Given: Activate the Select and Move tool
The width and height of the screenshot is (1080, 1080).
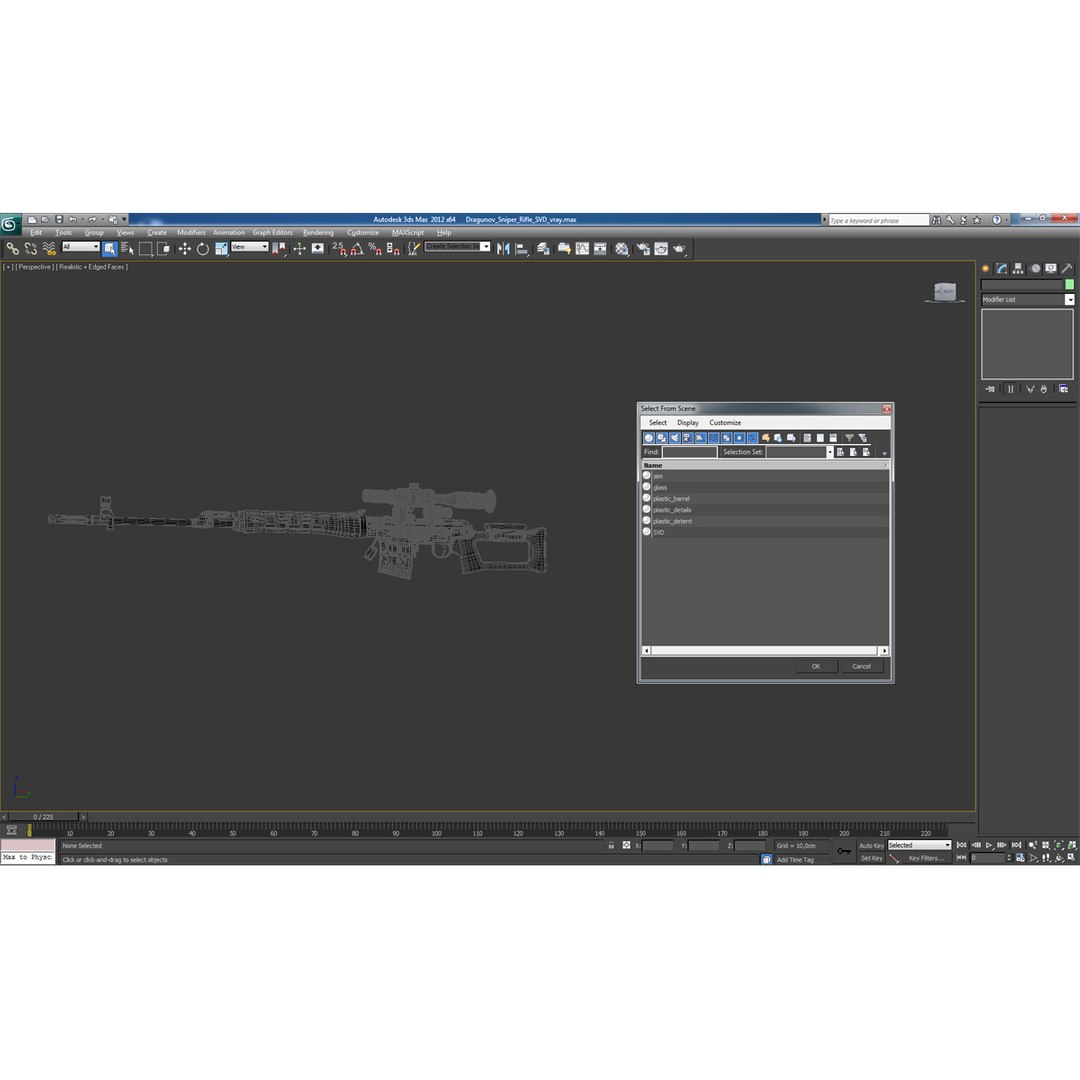Looking at the screenshot, I should point(185,249).
